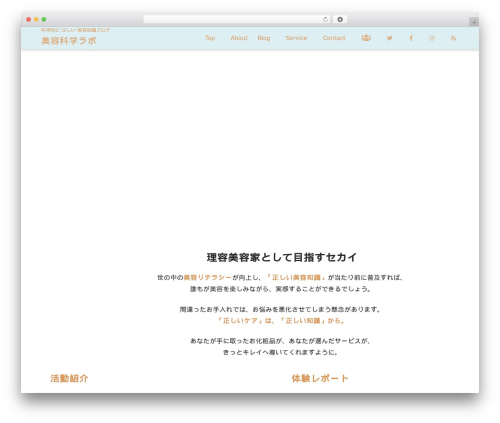Open the 体験レポート heading

(320, 378)
